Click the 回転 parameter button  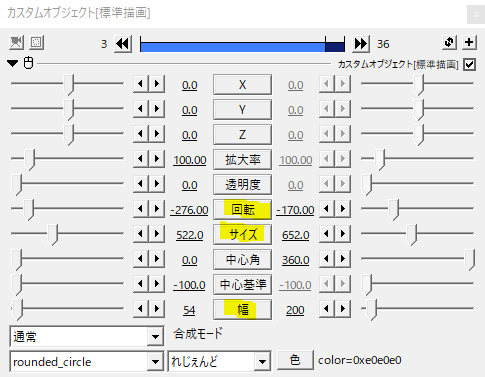click(242, 210)
